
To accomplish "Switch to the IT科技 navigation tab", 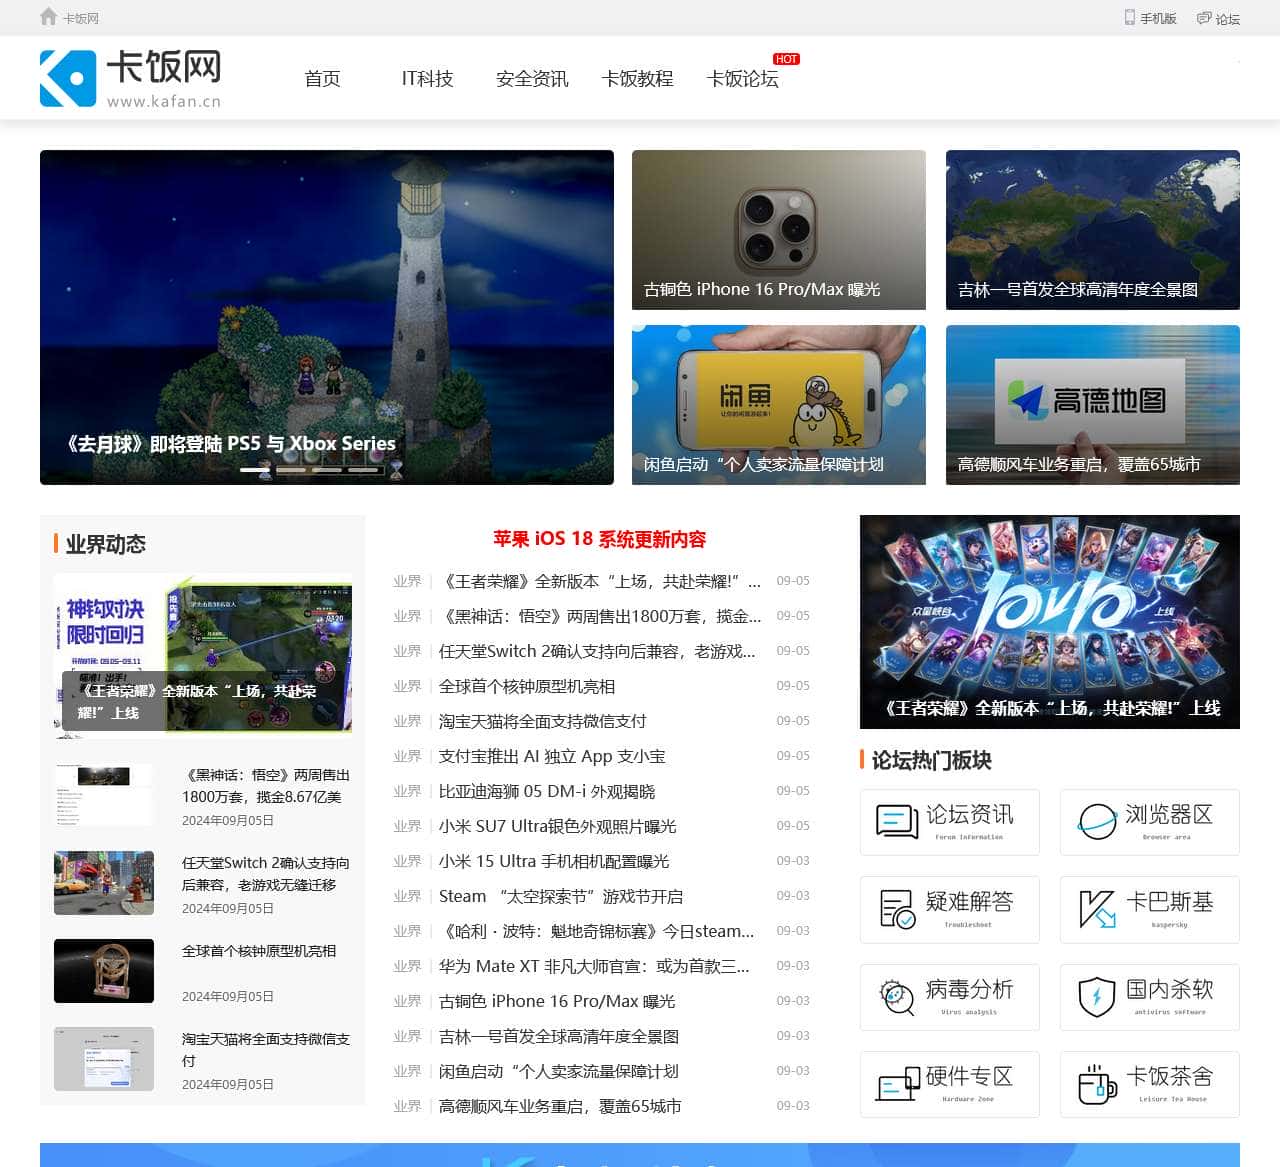I will [428, 79].
